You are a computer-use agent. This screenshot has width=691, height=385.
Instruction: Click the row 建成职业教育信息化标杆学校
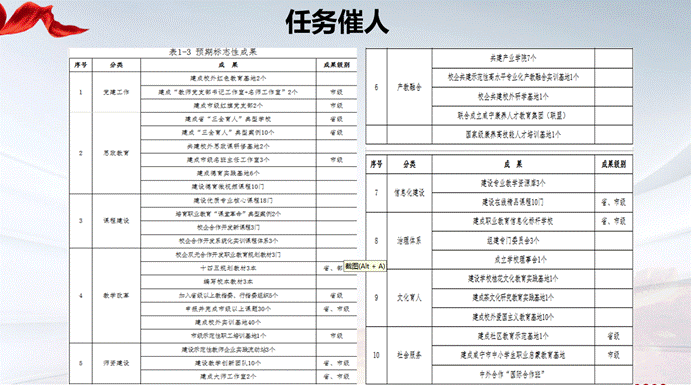(x=513, y=222)
